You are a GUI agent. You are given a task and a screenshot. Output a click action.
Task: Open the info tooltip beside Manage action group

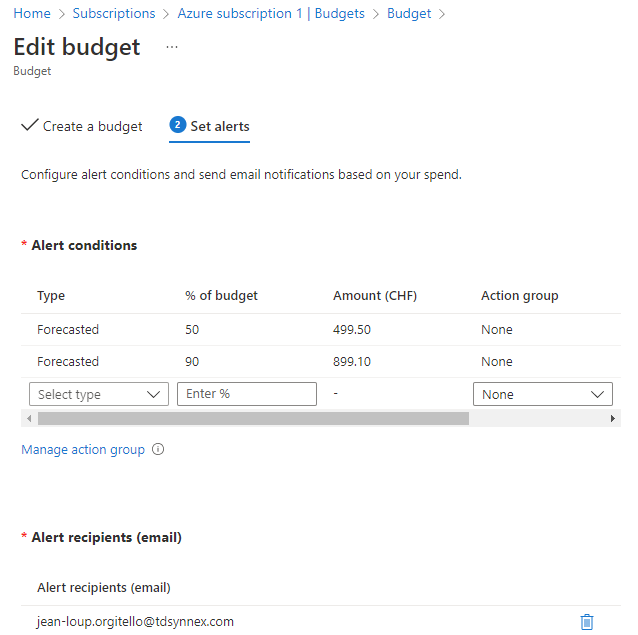pyautogui.click(x=158, y=450)
